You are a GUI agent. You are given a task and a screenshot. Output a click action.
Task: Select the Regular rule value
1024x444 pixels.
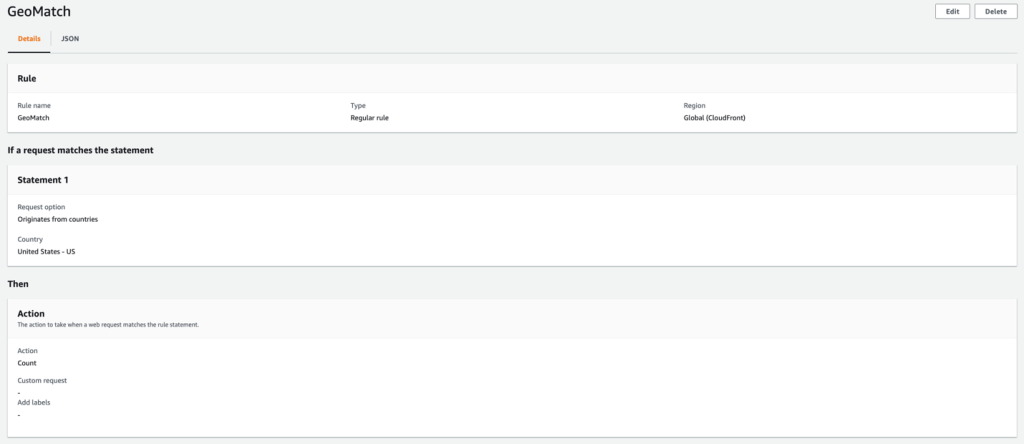(370, 118)
